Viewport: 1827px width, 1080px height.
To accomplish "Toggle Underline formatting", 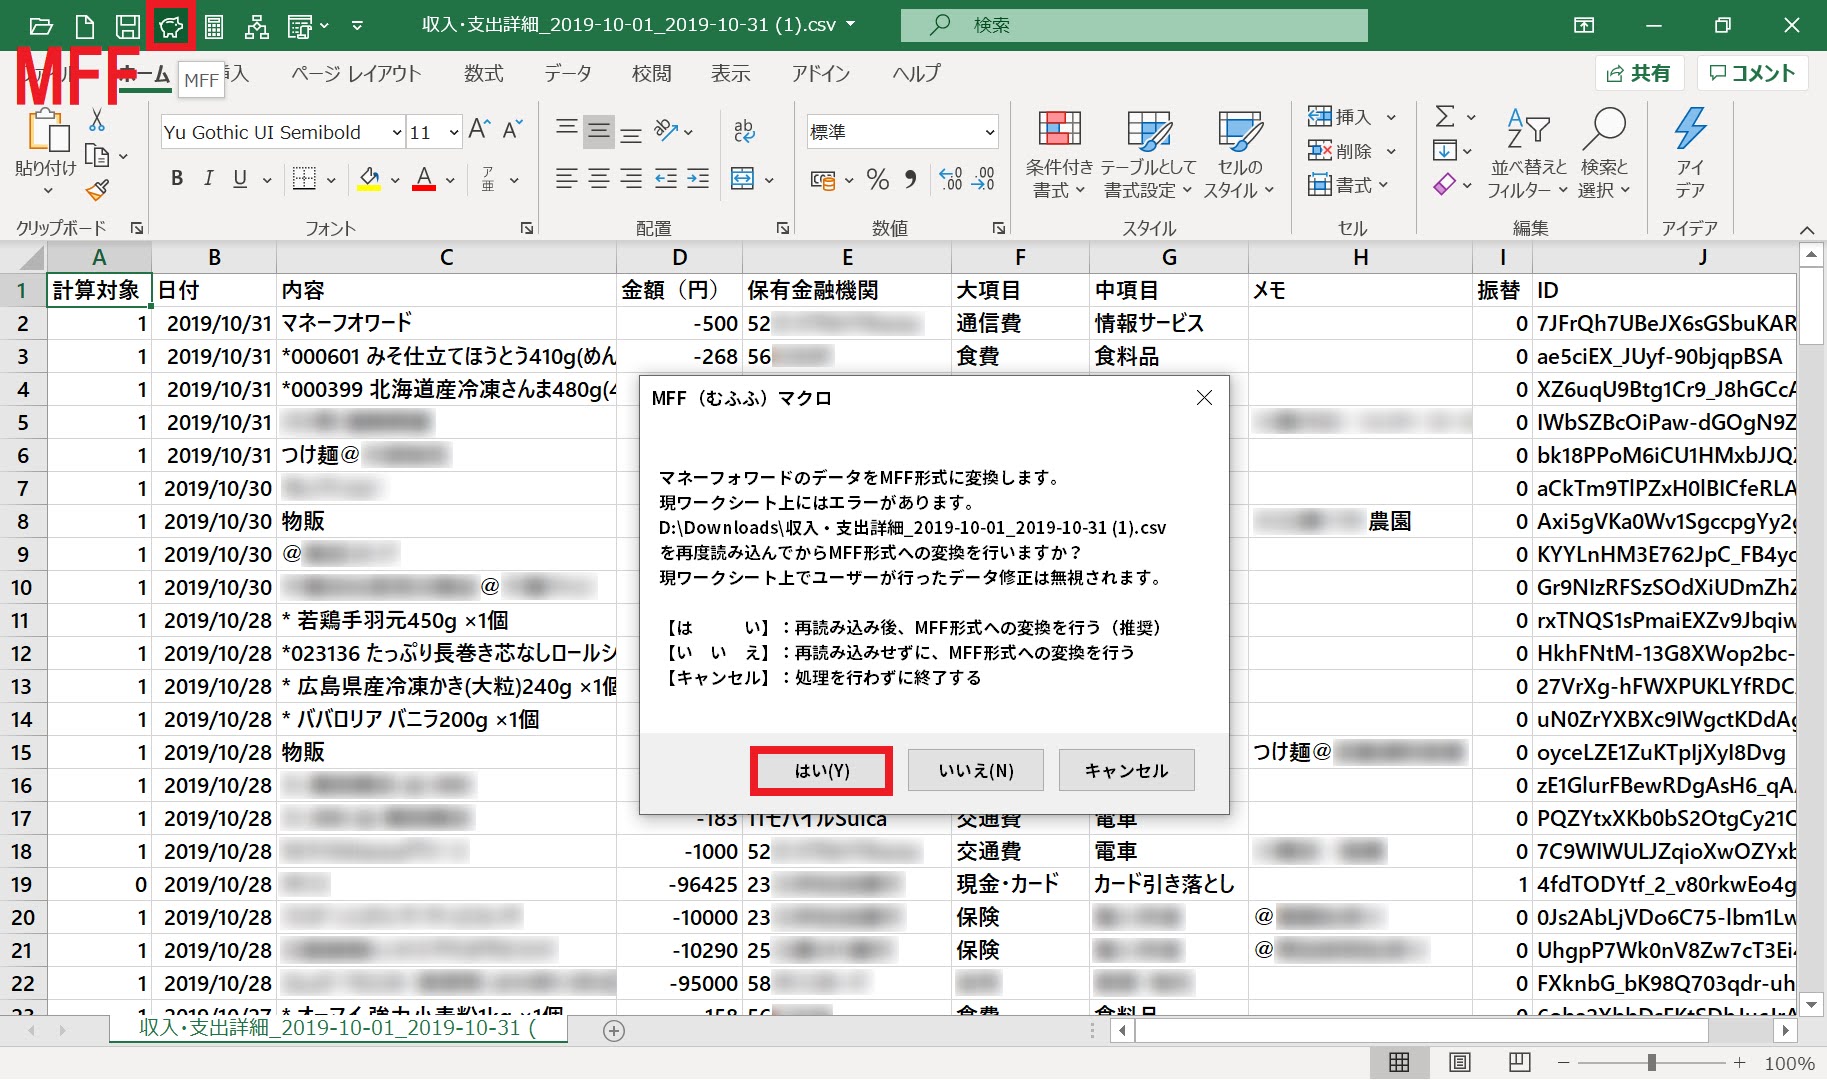I will tap(240, 179).
